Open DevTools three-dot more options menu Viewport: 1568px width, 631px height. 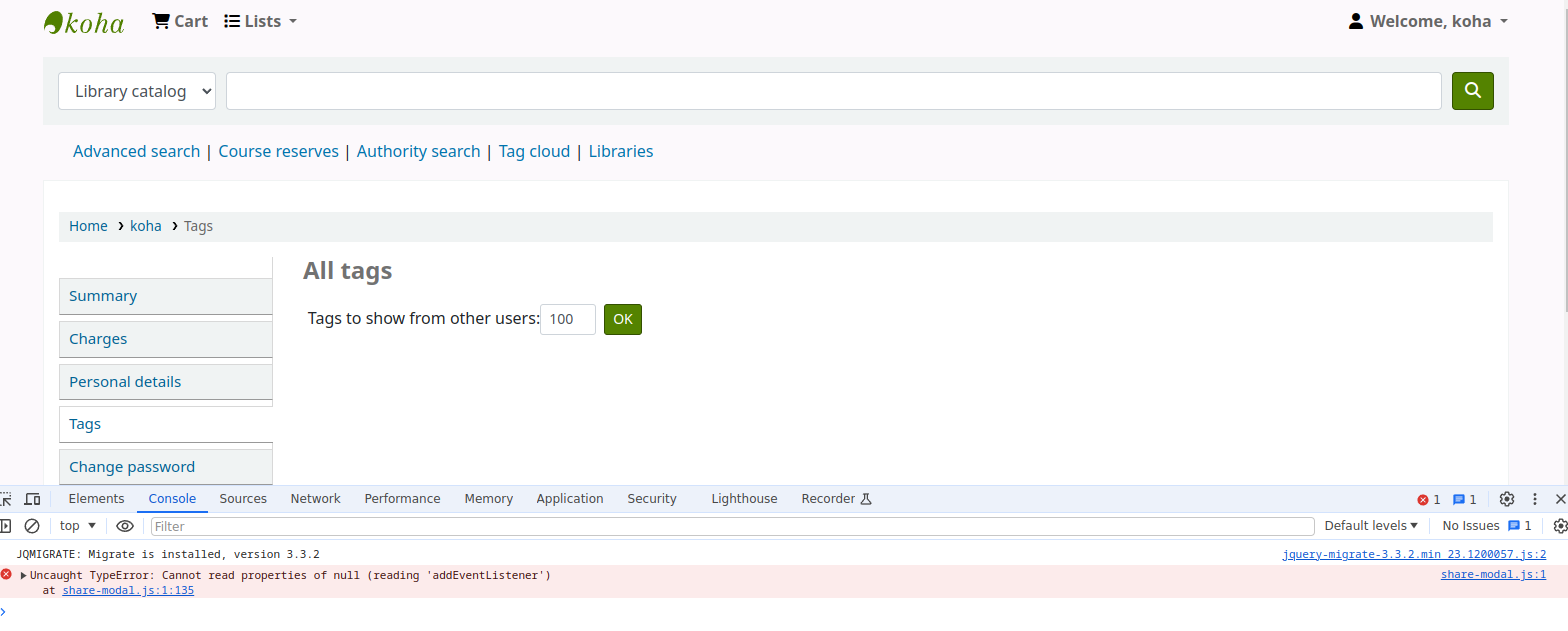coord(1535,499)
